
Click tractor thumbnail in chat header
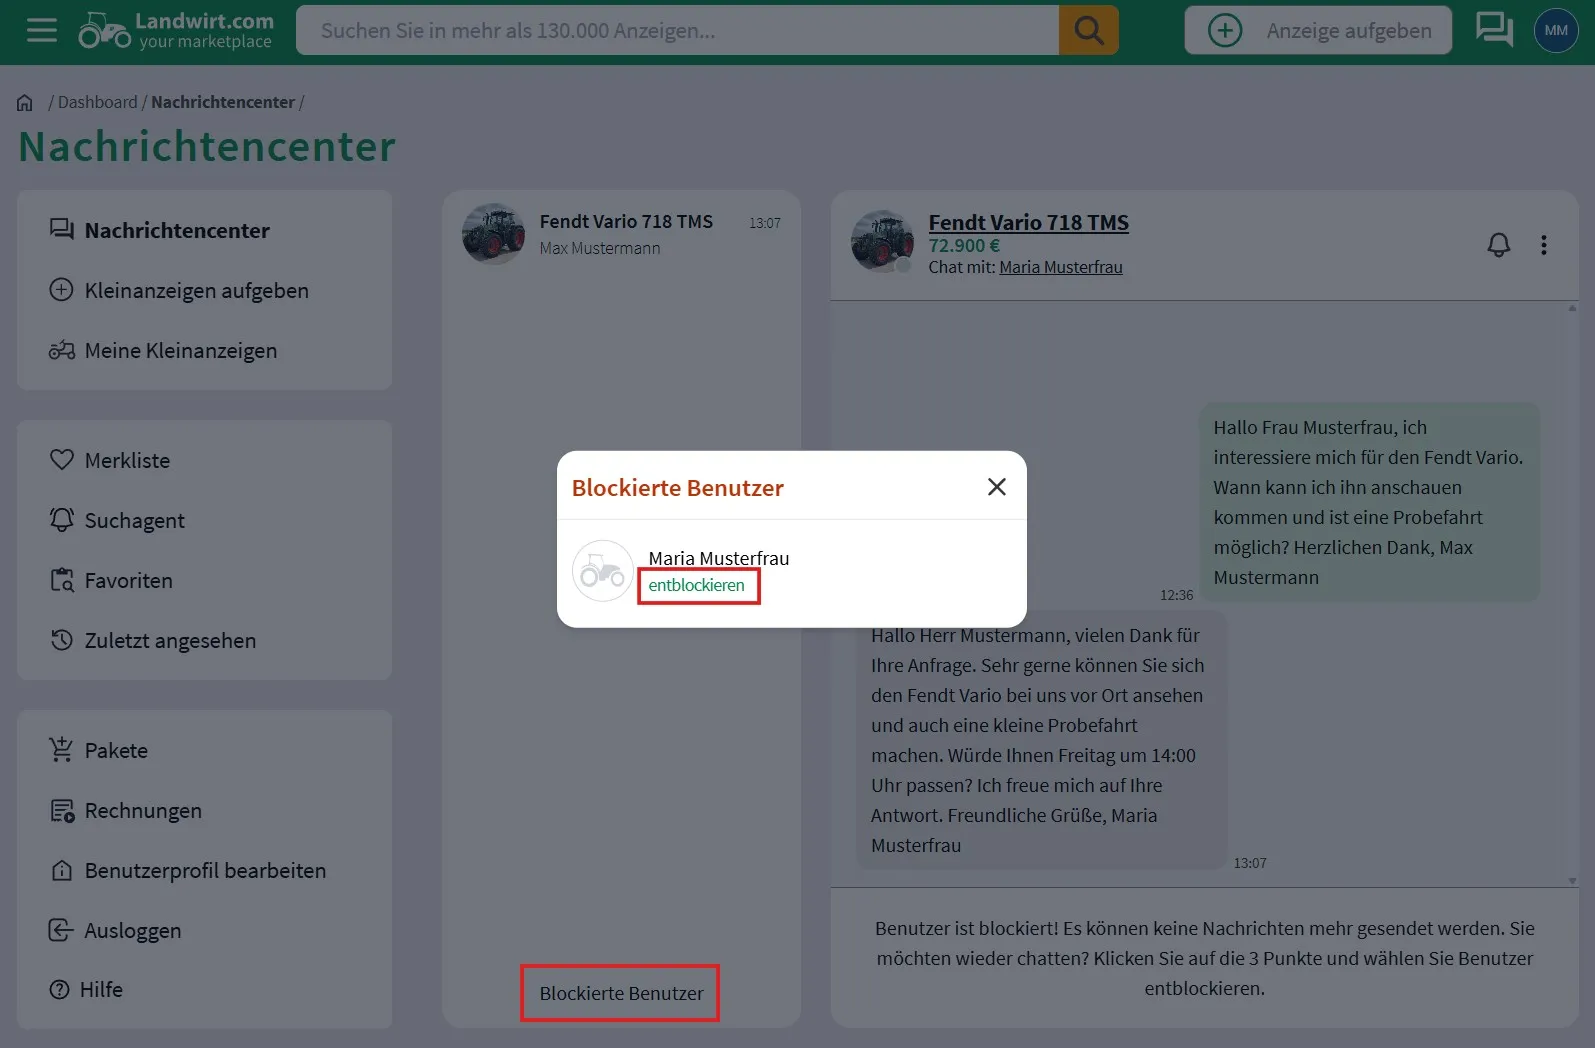[882, 241]
